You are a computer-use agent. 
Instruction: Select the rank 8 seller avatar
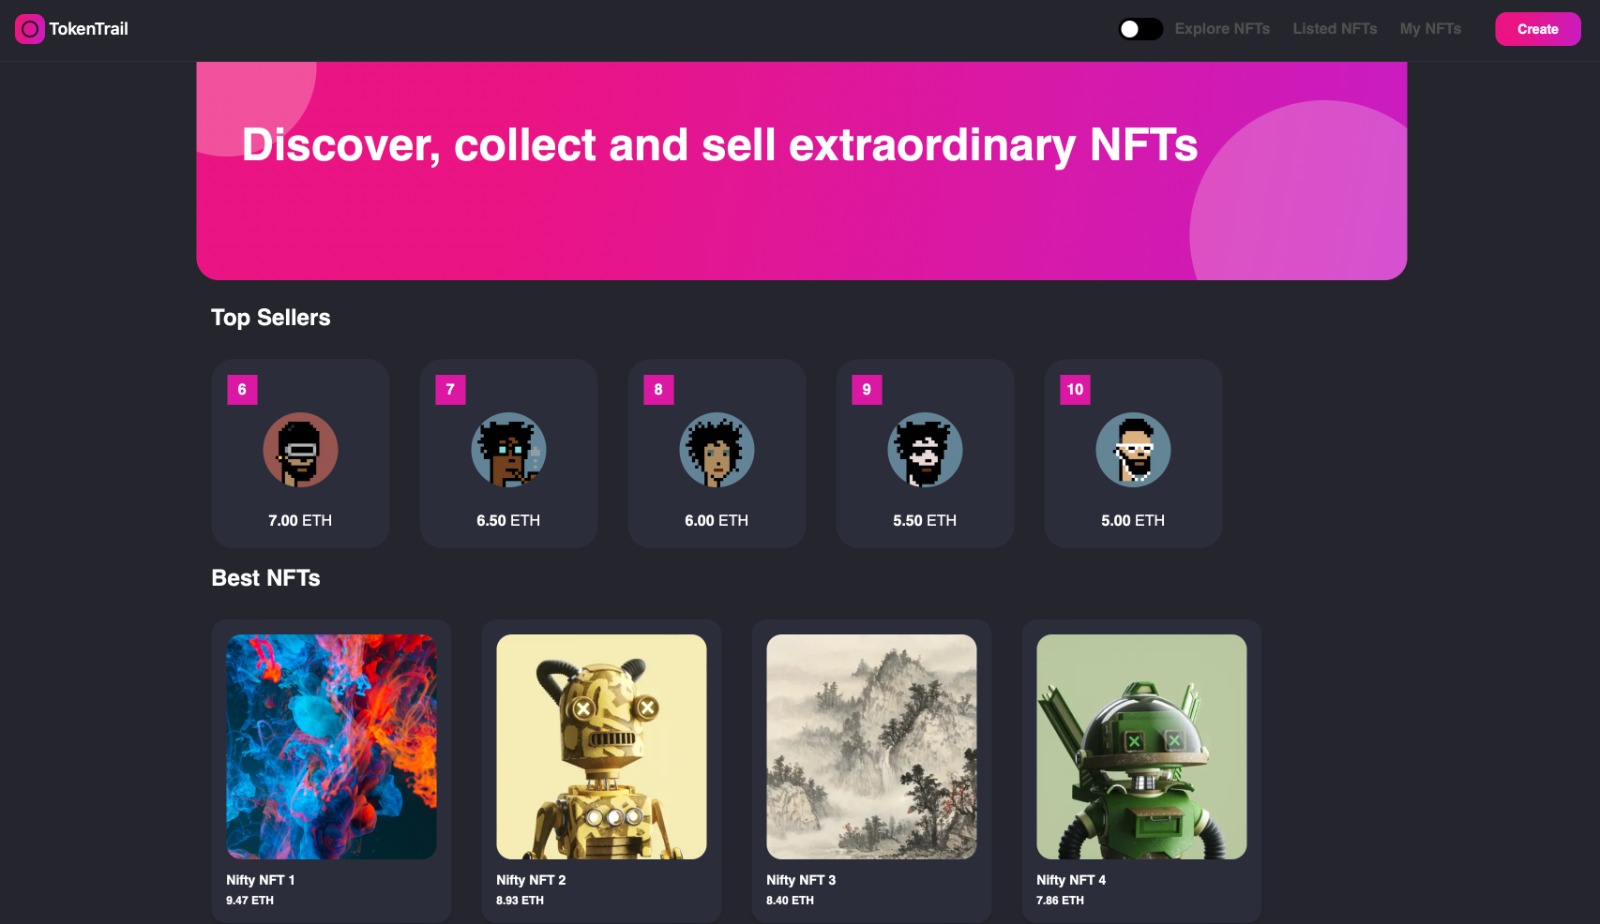717,450
